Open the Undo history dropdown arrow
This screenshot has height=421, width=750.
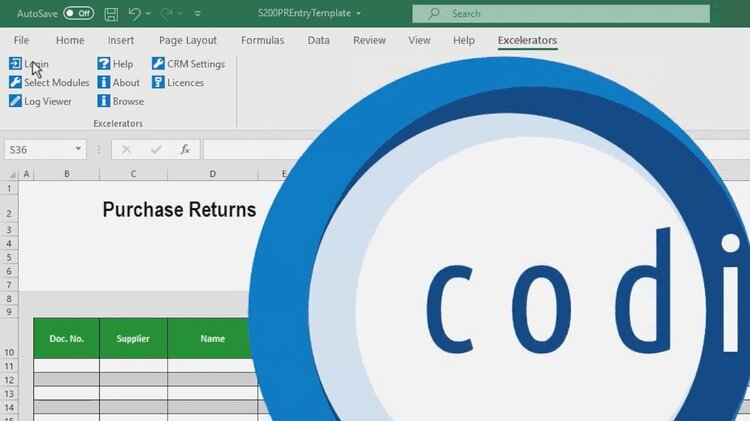click(148, 13)
